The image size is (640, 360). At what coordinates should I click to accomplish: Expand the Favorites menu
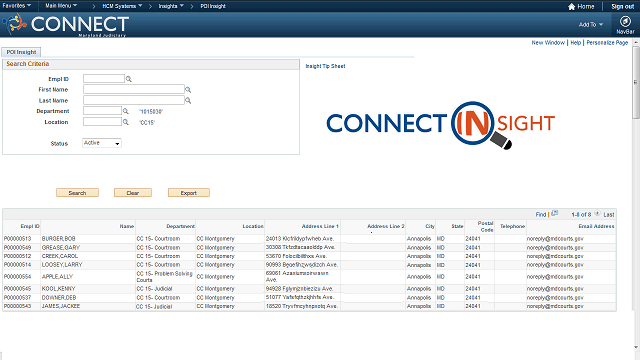[x=16, y=6]
